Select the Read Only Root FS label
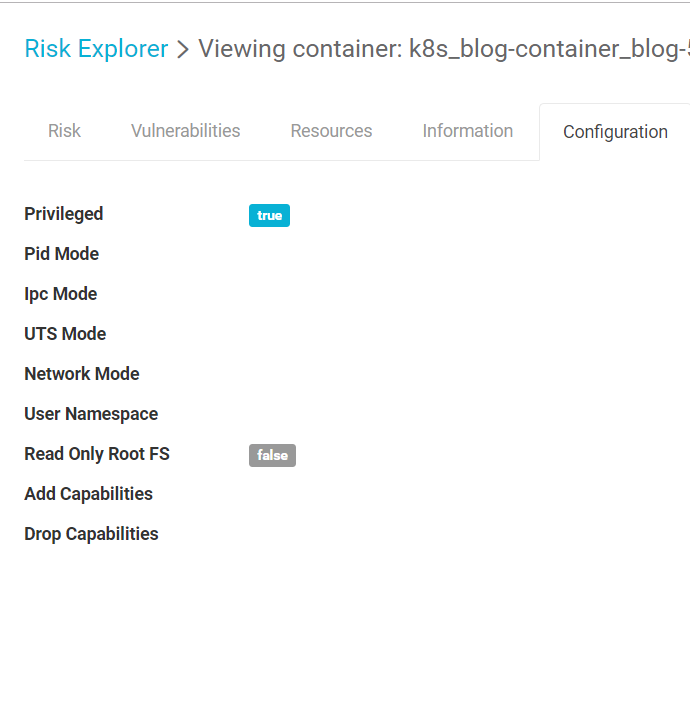 coord(97,454)
